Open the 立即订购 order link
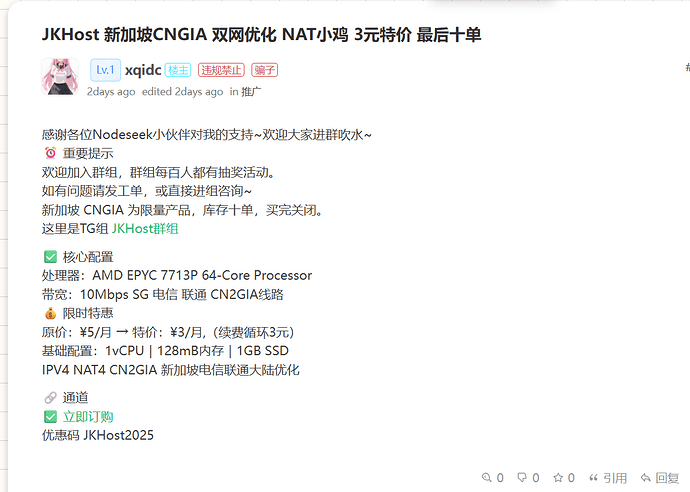The height and width of the screenshot is (492, 690). tap(88, 417)
